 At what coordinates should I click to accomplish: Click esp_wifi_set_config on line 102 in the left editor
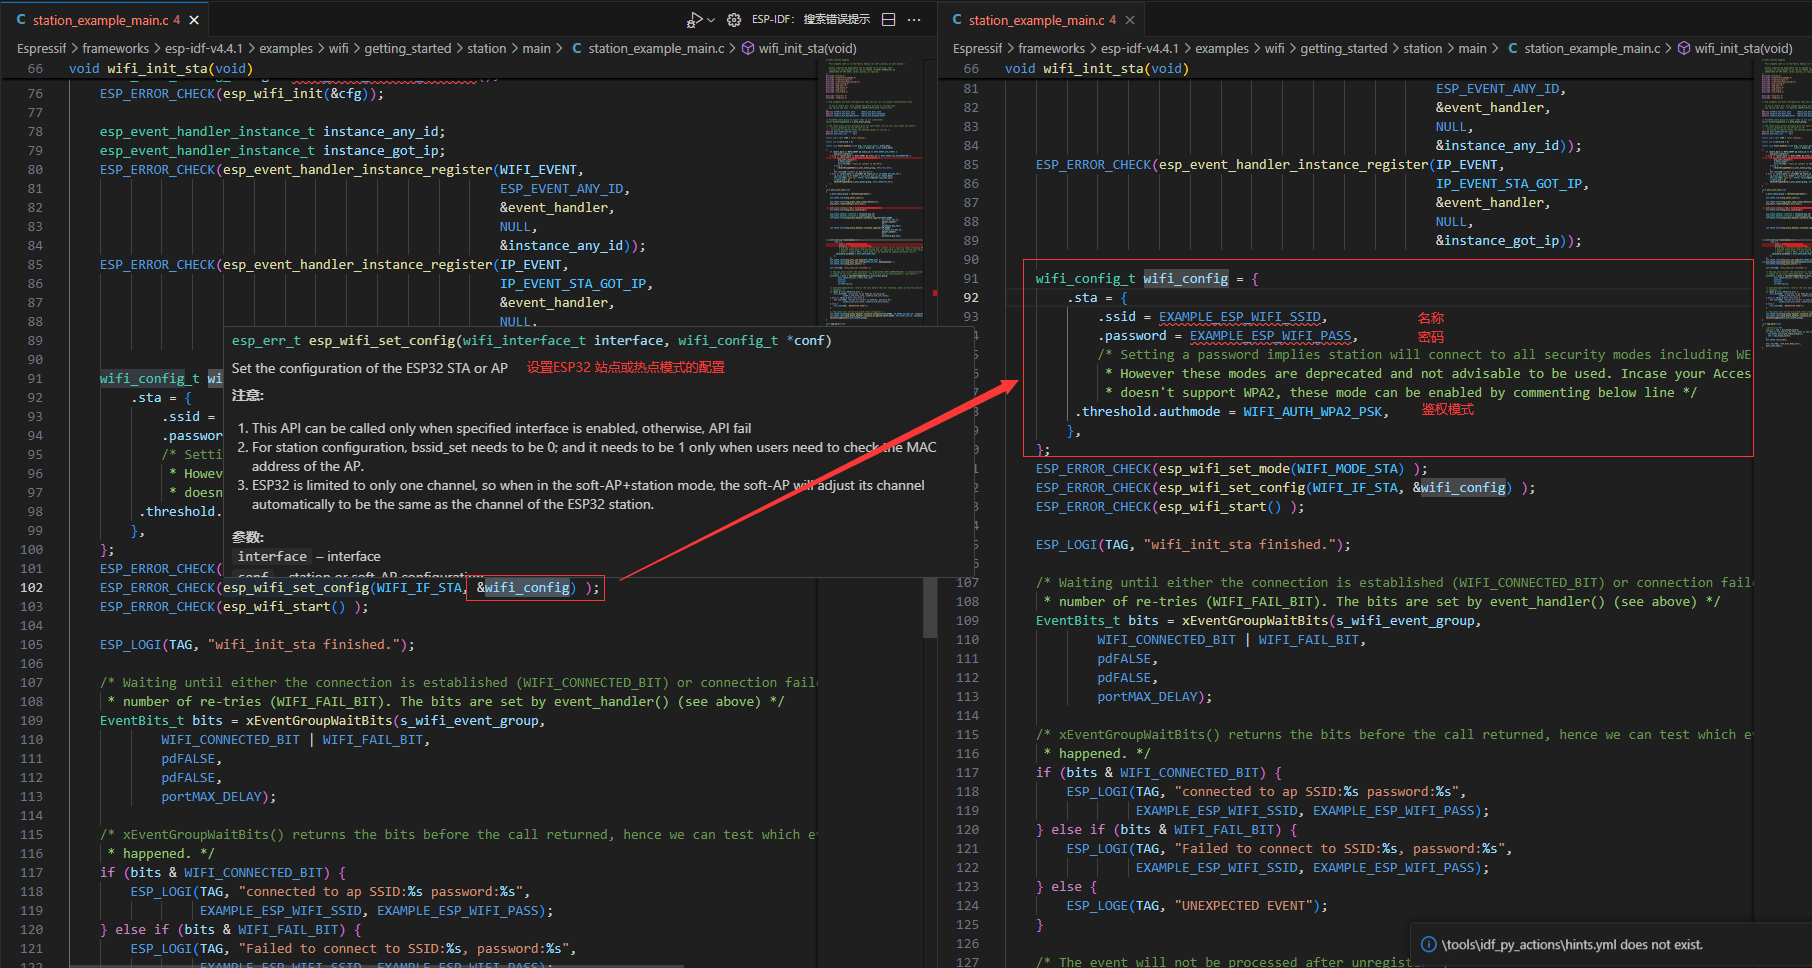tap(296, 588)
